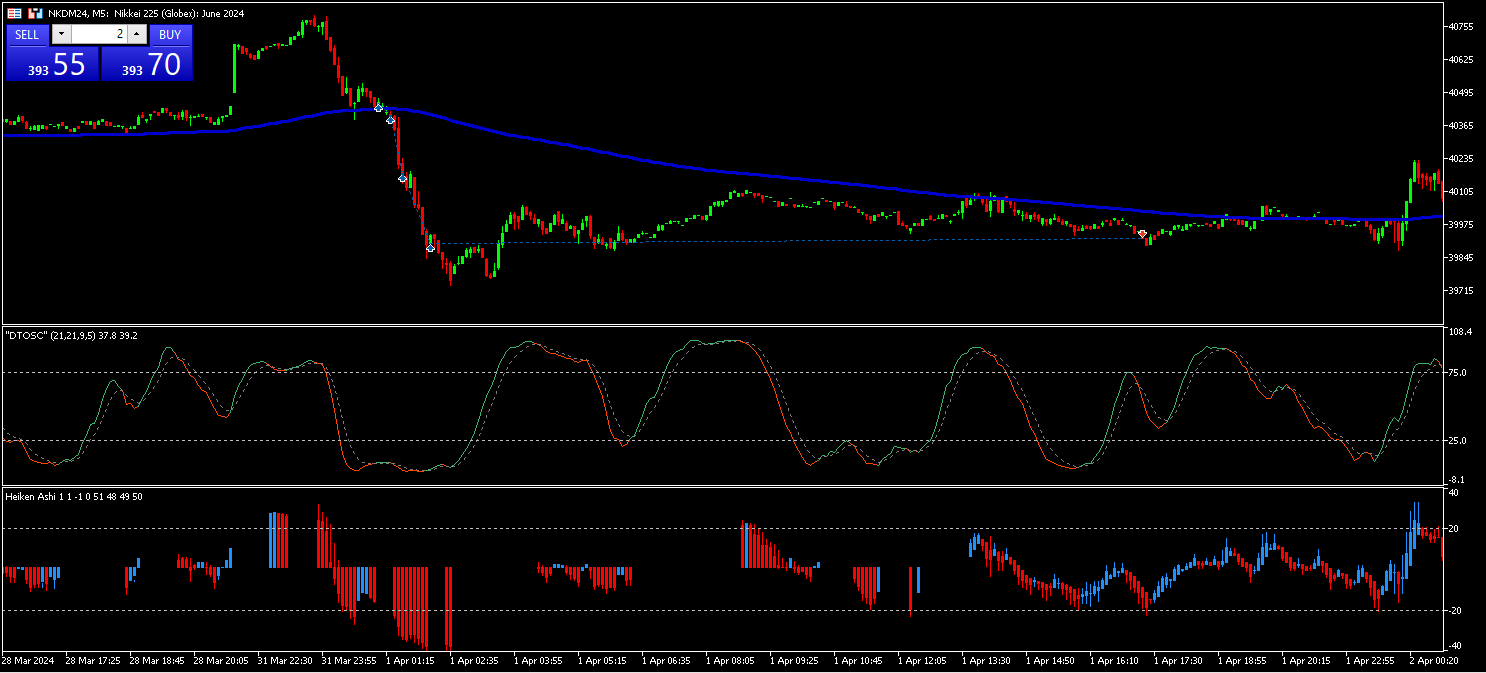Click the 40495 price axis label
This screenshot has width=1486, height=673.
coord(1461,92)
